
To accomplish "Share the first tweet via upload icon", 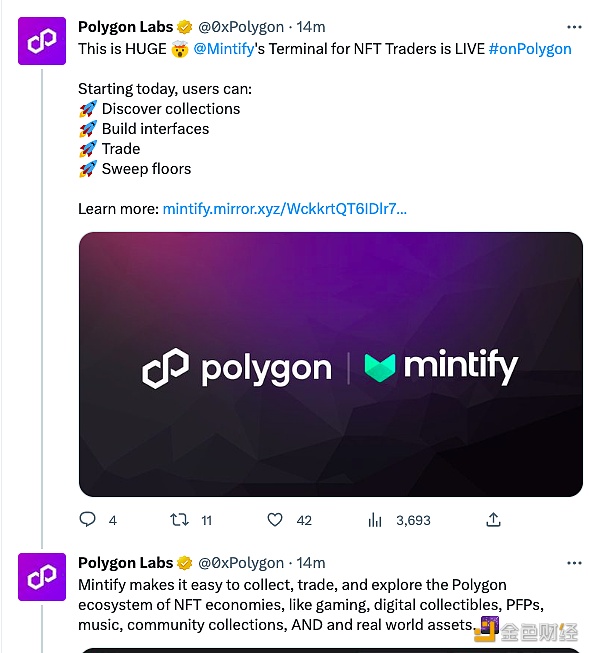I will tap(493, 519).
